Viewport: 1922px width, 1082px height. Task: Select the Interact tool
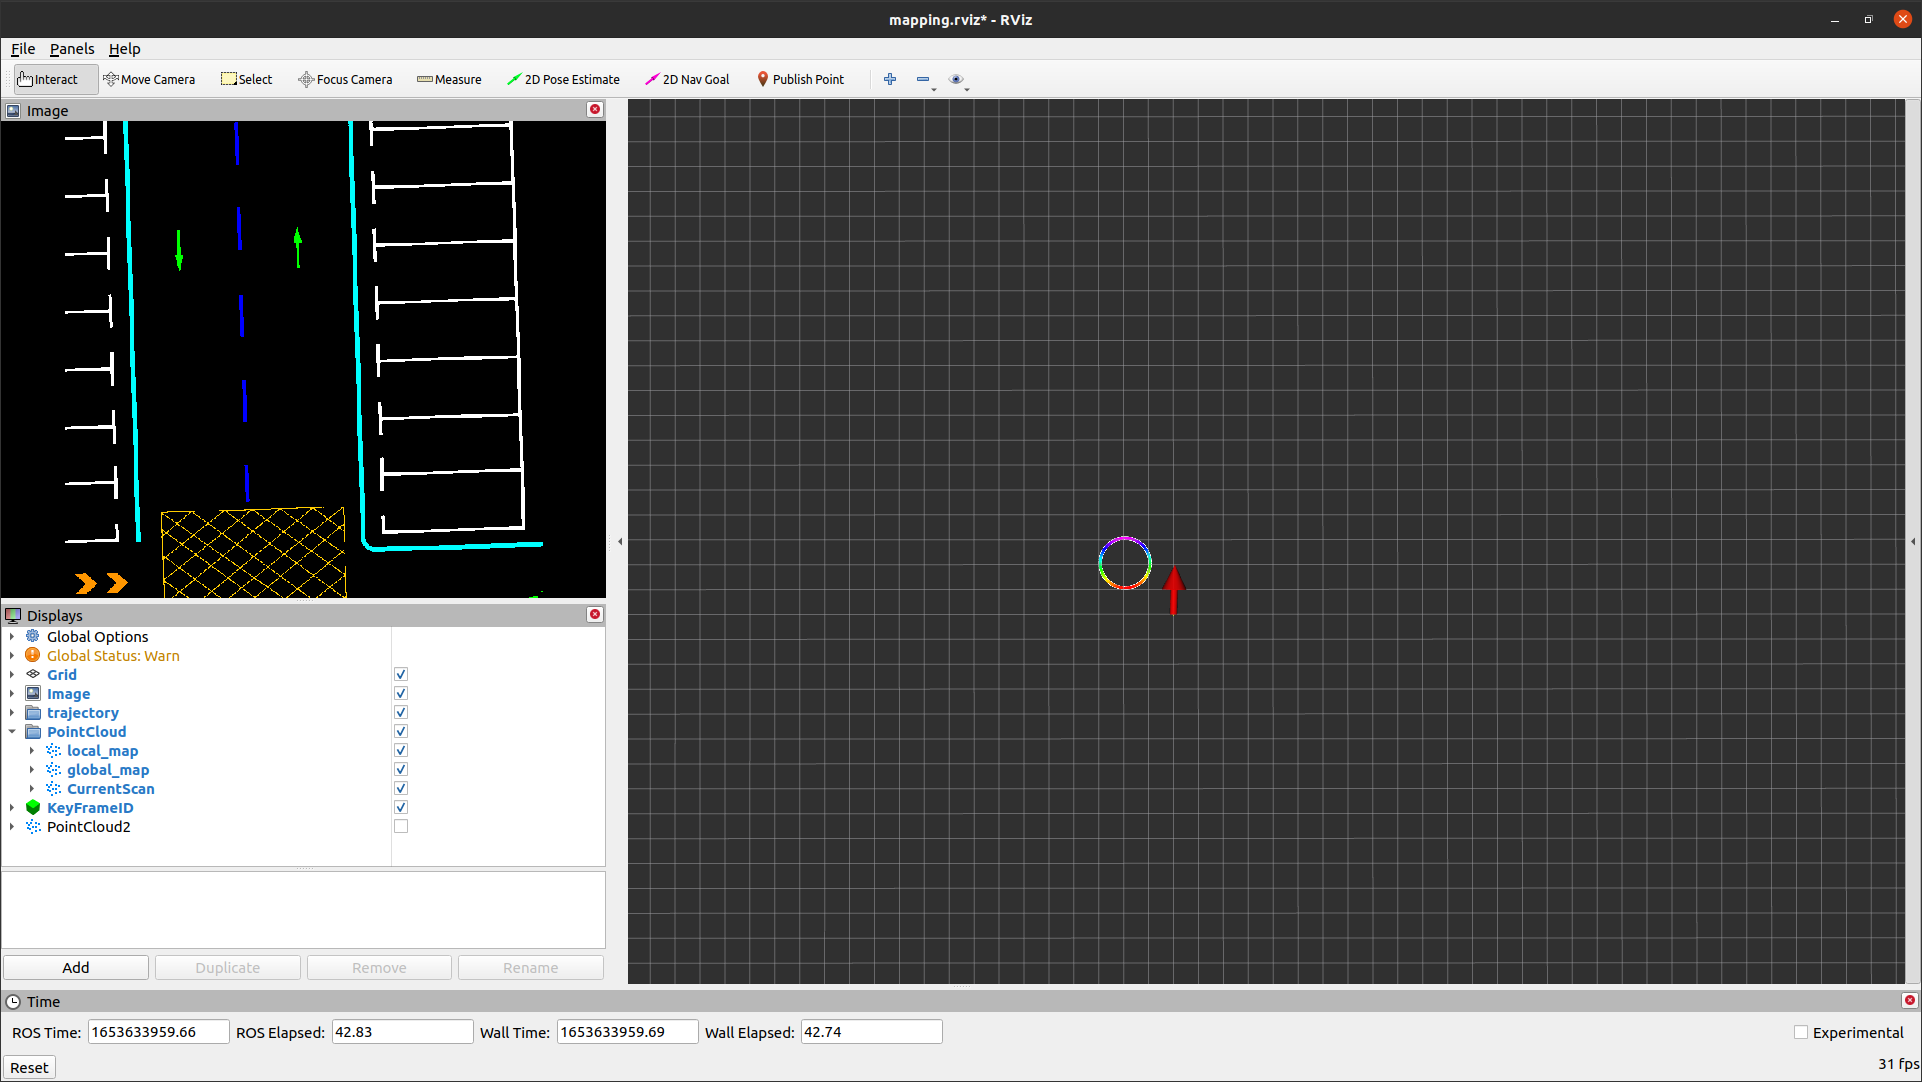pos(50,79)
